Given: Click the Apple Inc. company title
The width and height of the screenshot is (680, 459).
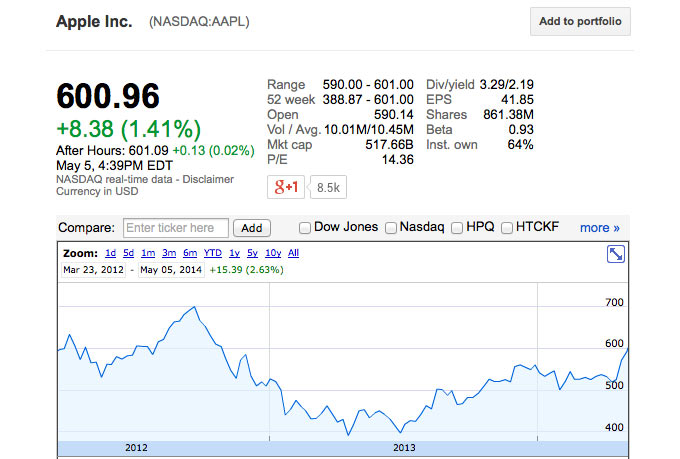Looking at the screenshot, I should [94, 21].
